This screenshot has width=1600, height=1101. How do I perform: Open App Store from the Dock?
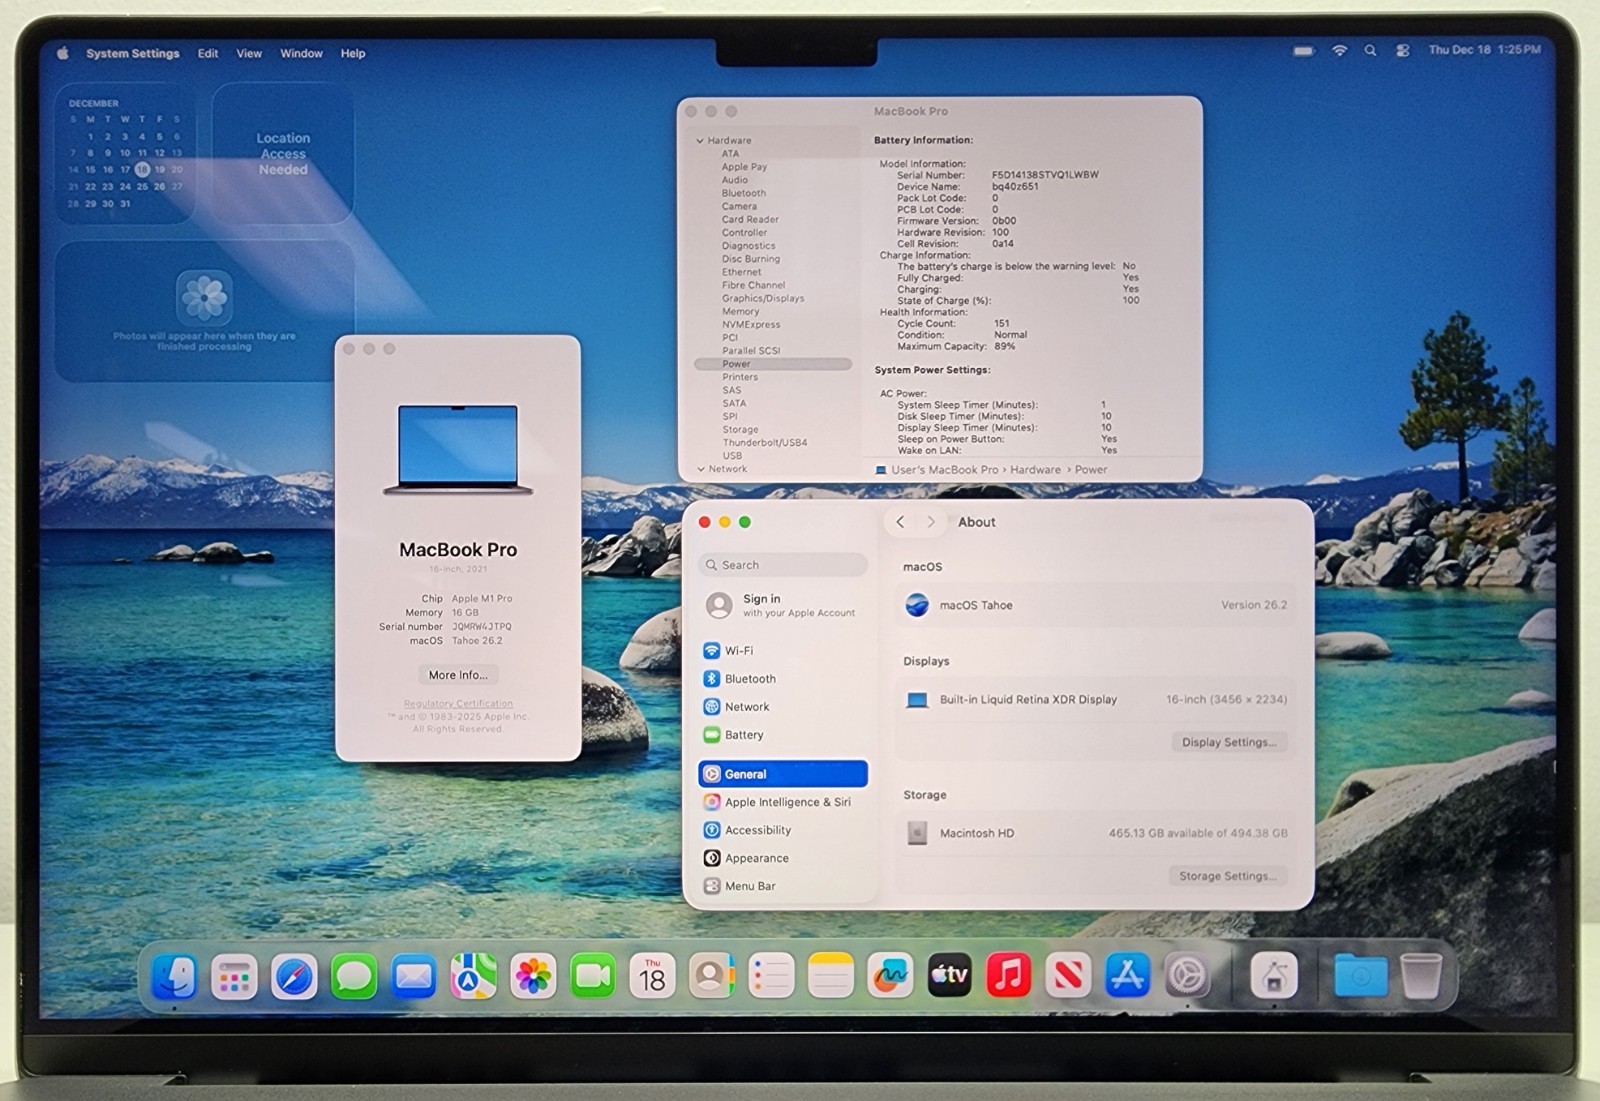(1127, 976)
